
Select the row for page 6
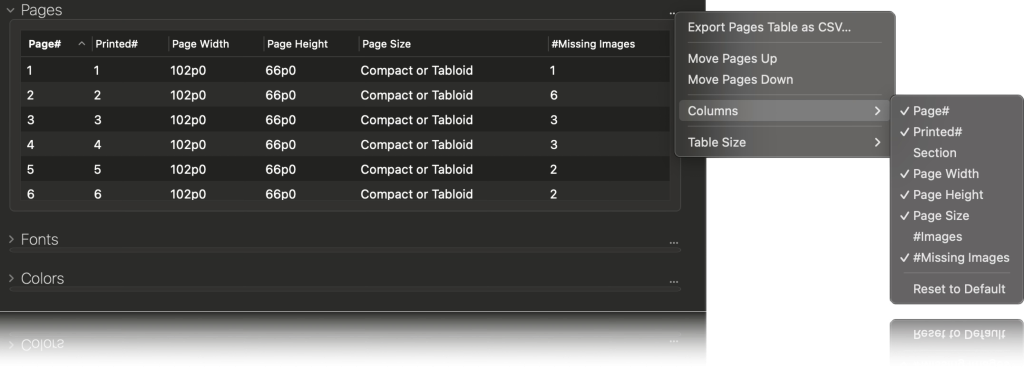(x=345, y=191)
